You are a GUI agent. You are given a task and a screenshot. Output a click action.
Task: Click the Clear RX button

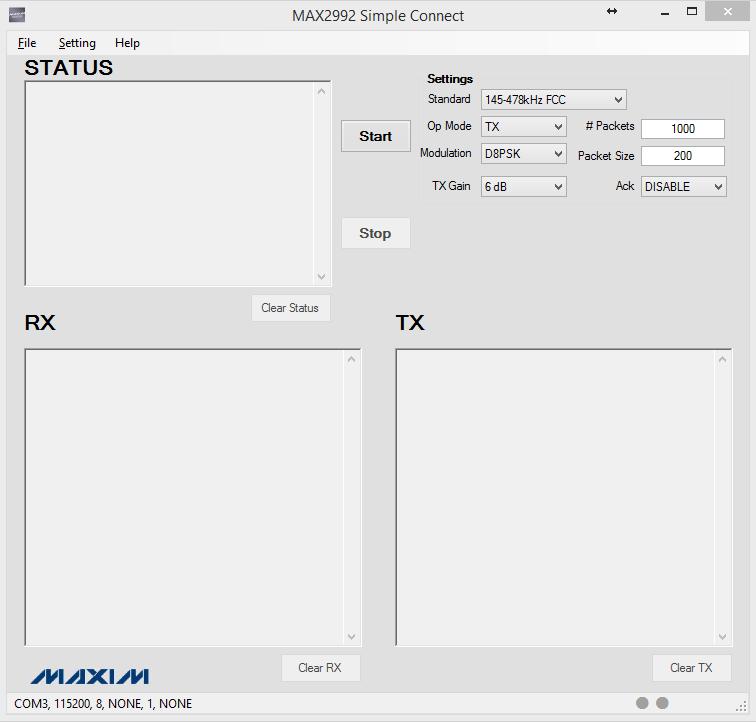coord(320,668)
